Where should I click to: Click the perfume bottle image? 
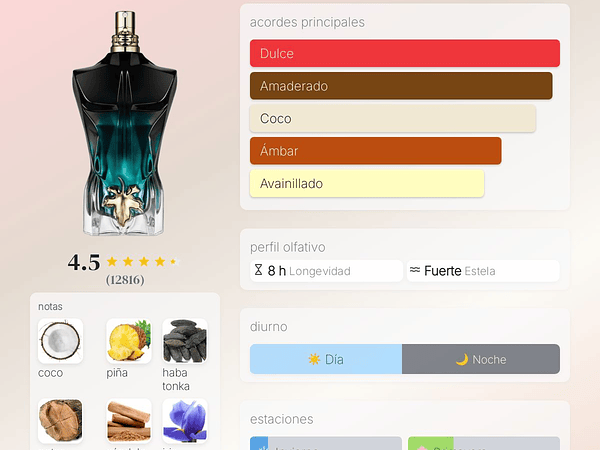tap(124, 123)
